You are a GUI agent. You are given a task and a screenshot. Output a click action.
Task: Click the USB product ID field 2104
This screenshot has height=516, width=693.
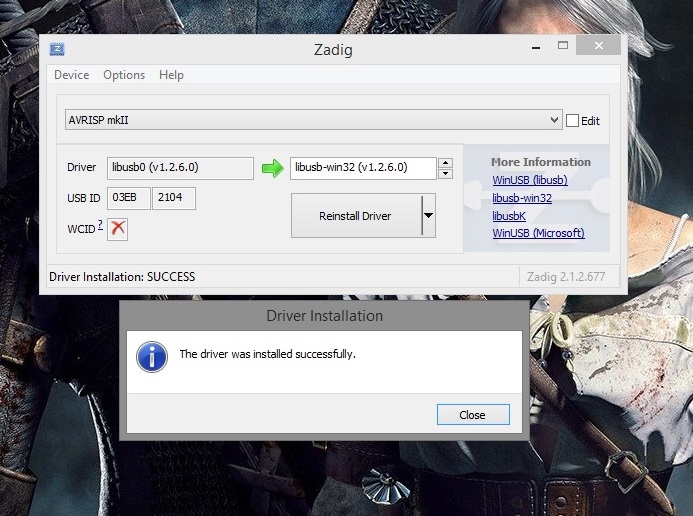(x=174, y=197)
